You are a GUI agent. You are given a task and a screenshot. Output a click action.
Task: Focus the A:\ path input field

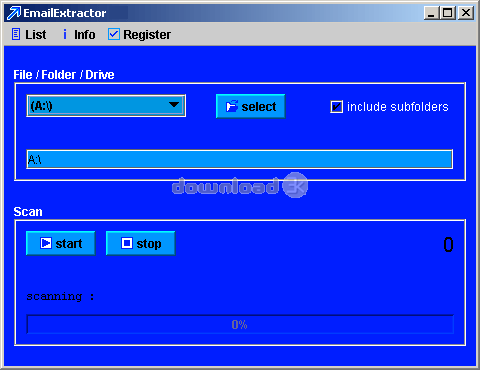(239, 159)
